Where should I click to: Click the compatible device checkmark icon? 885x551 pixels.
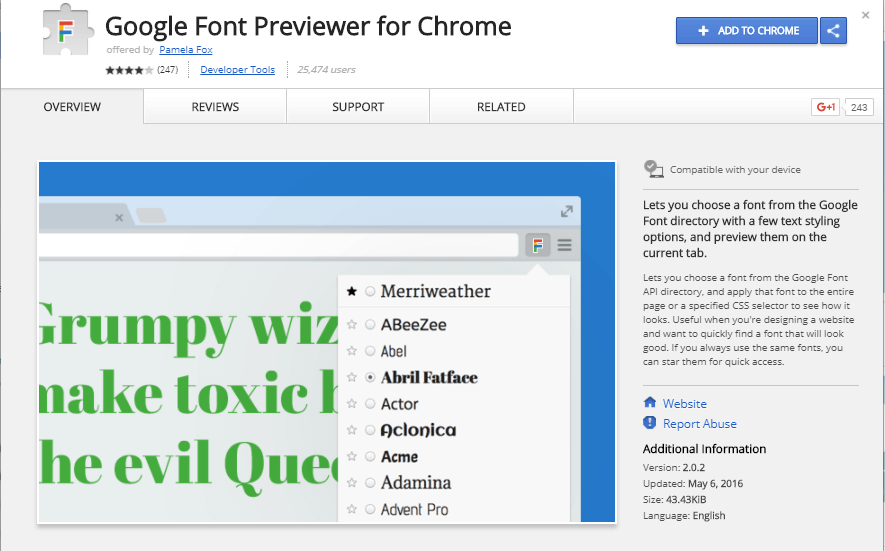654,169
